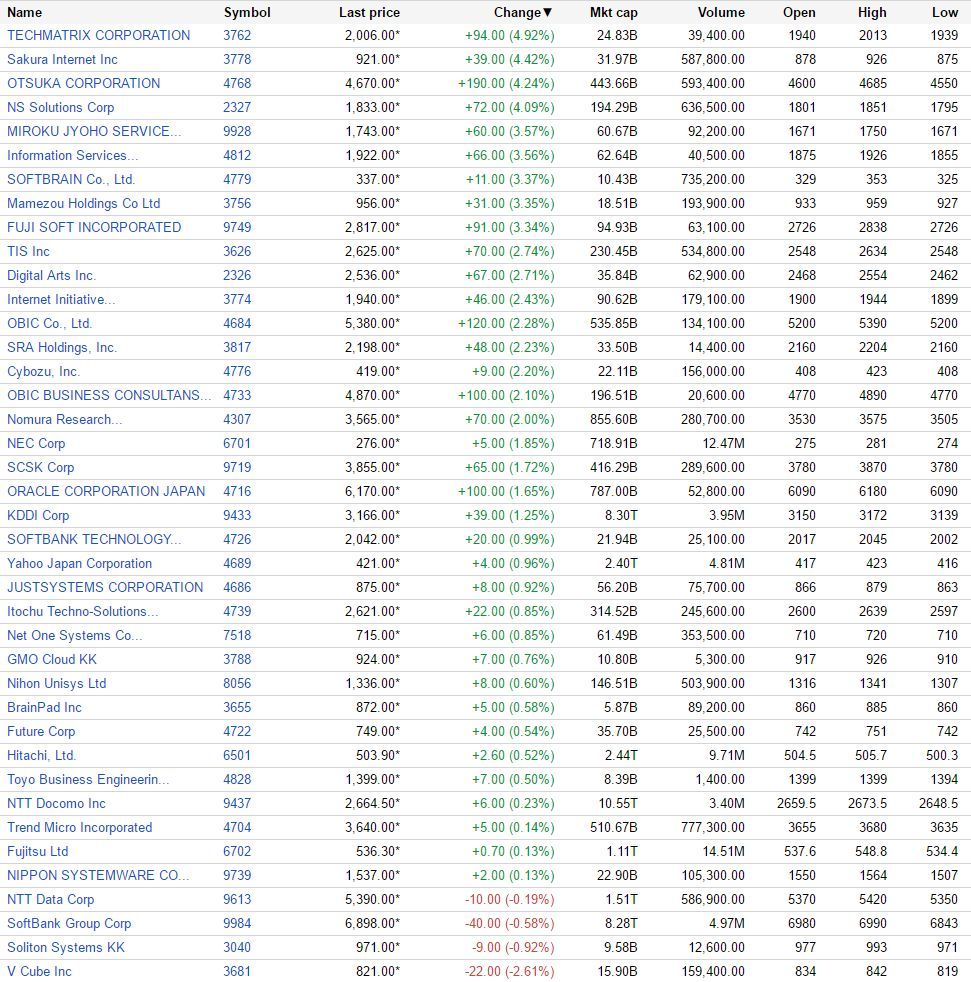Image resolution: width=971 pixels, height=982 pixels.
Task: Open Hitachi, Ltd. link
Action: [x=41, y=756]
